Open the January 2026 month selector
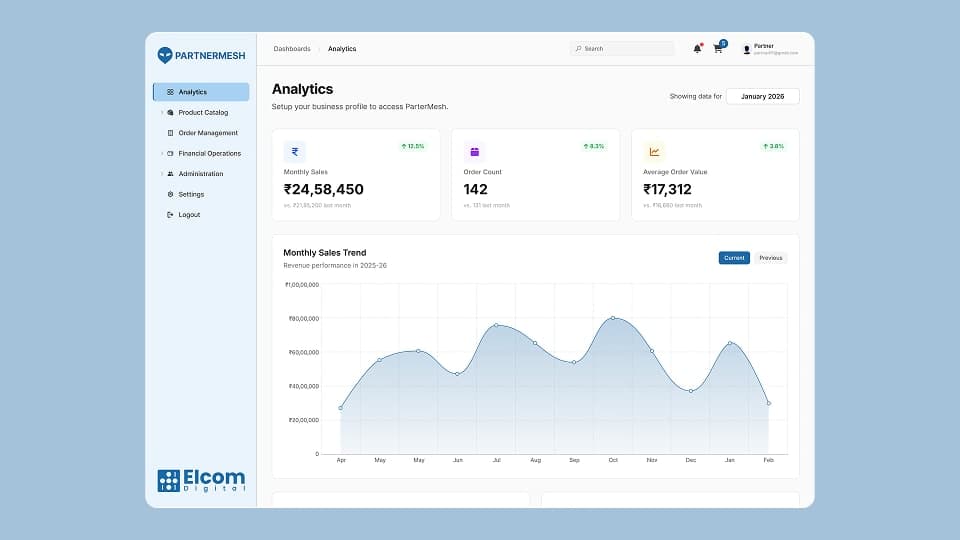 (x=762, y=97)
